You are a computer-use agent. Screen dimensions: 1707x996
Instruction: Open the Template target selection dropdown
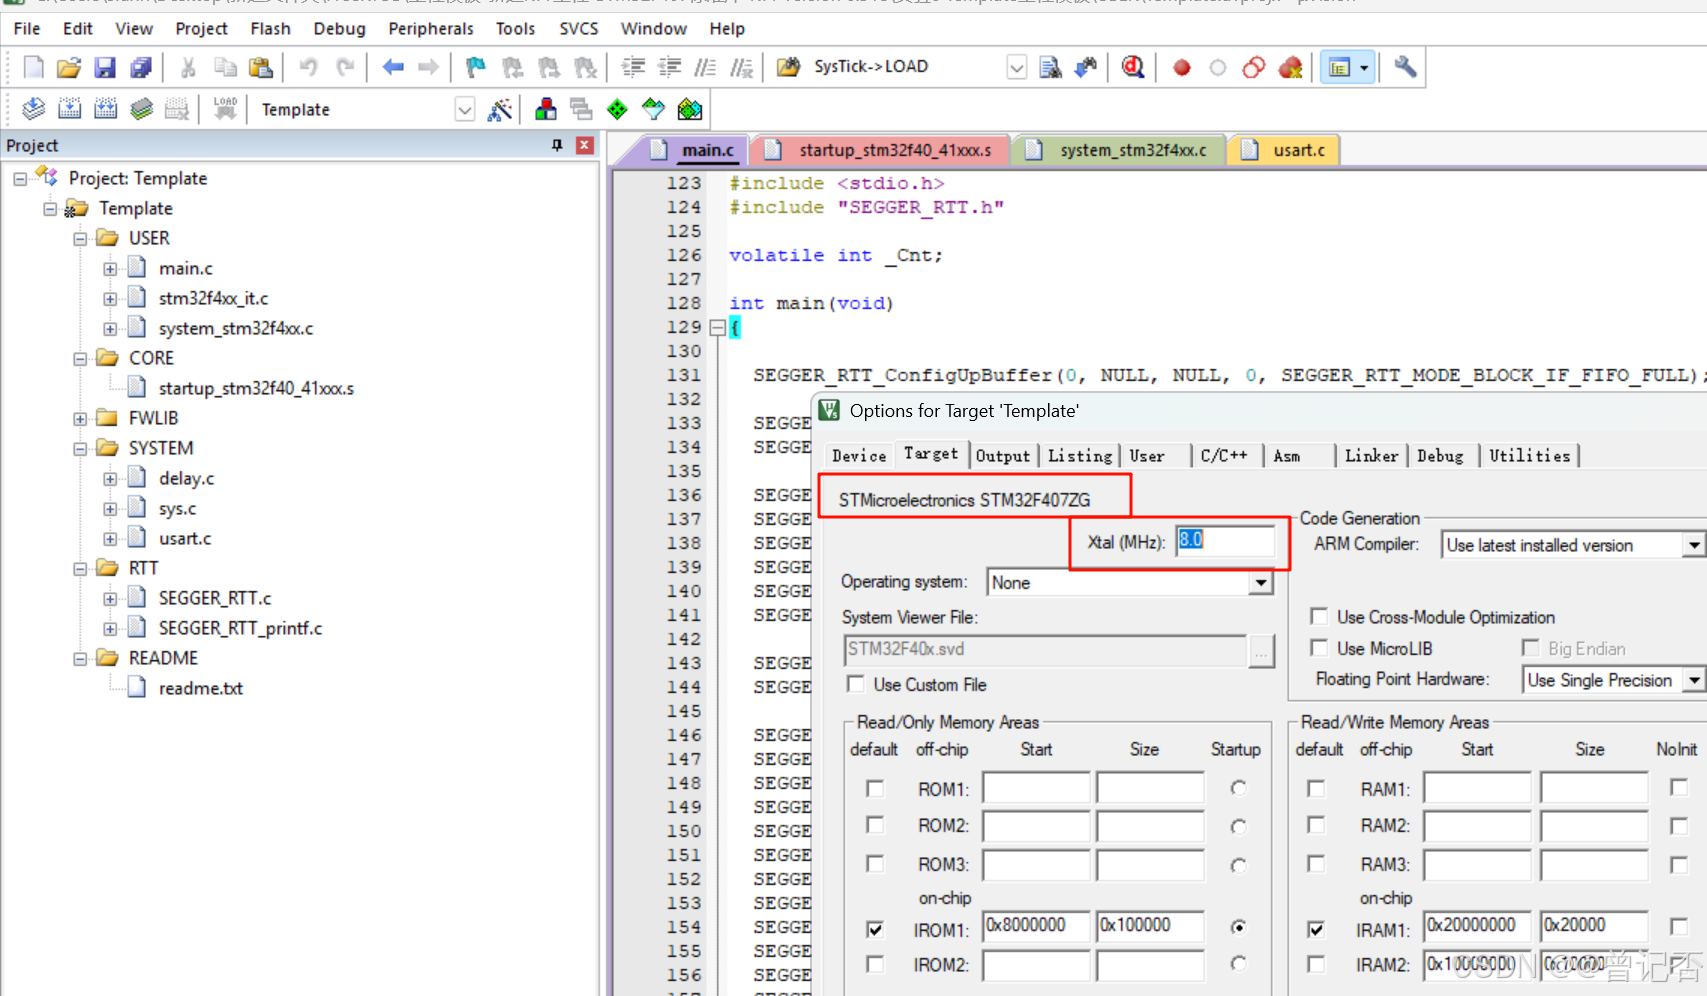click(x=465, y=109)
